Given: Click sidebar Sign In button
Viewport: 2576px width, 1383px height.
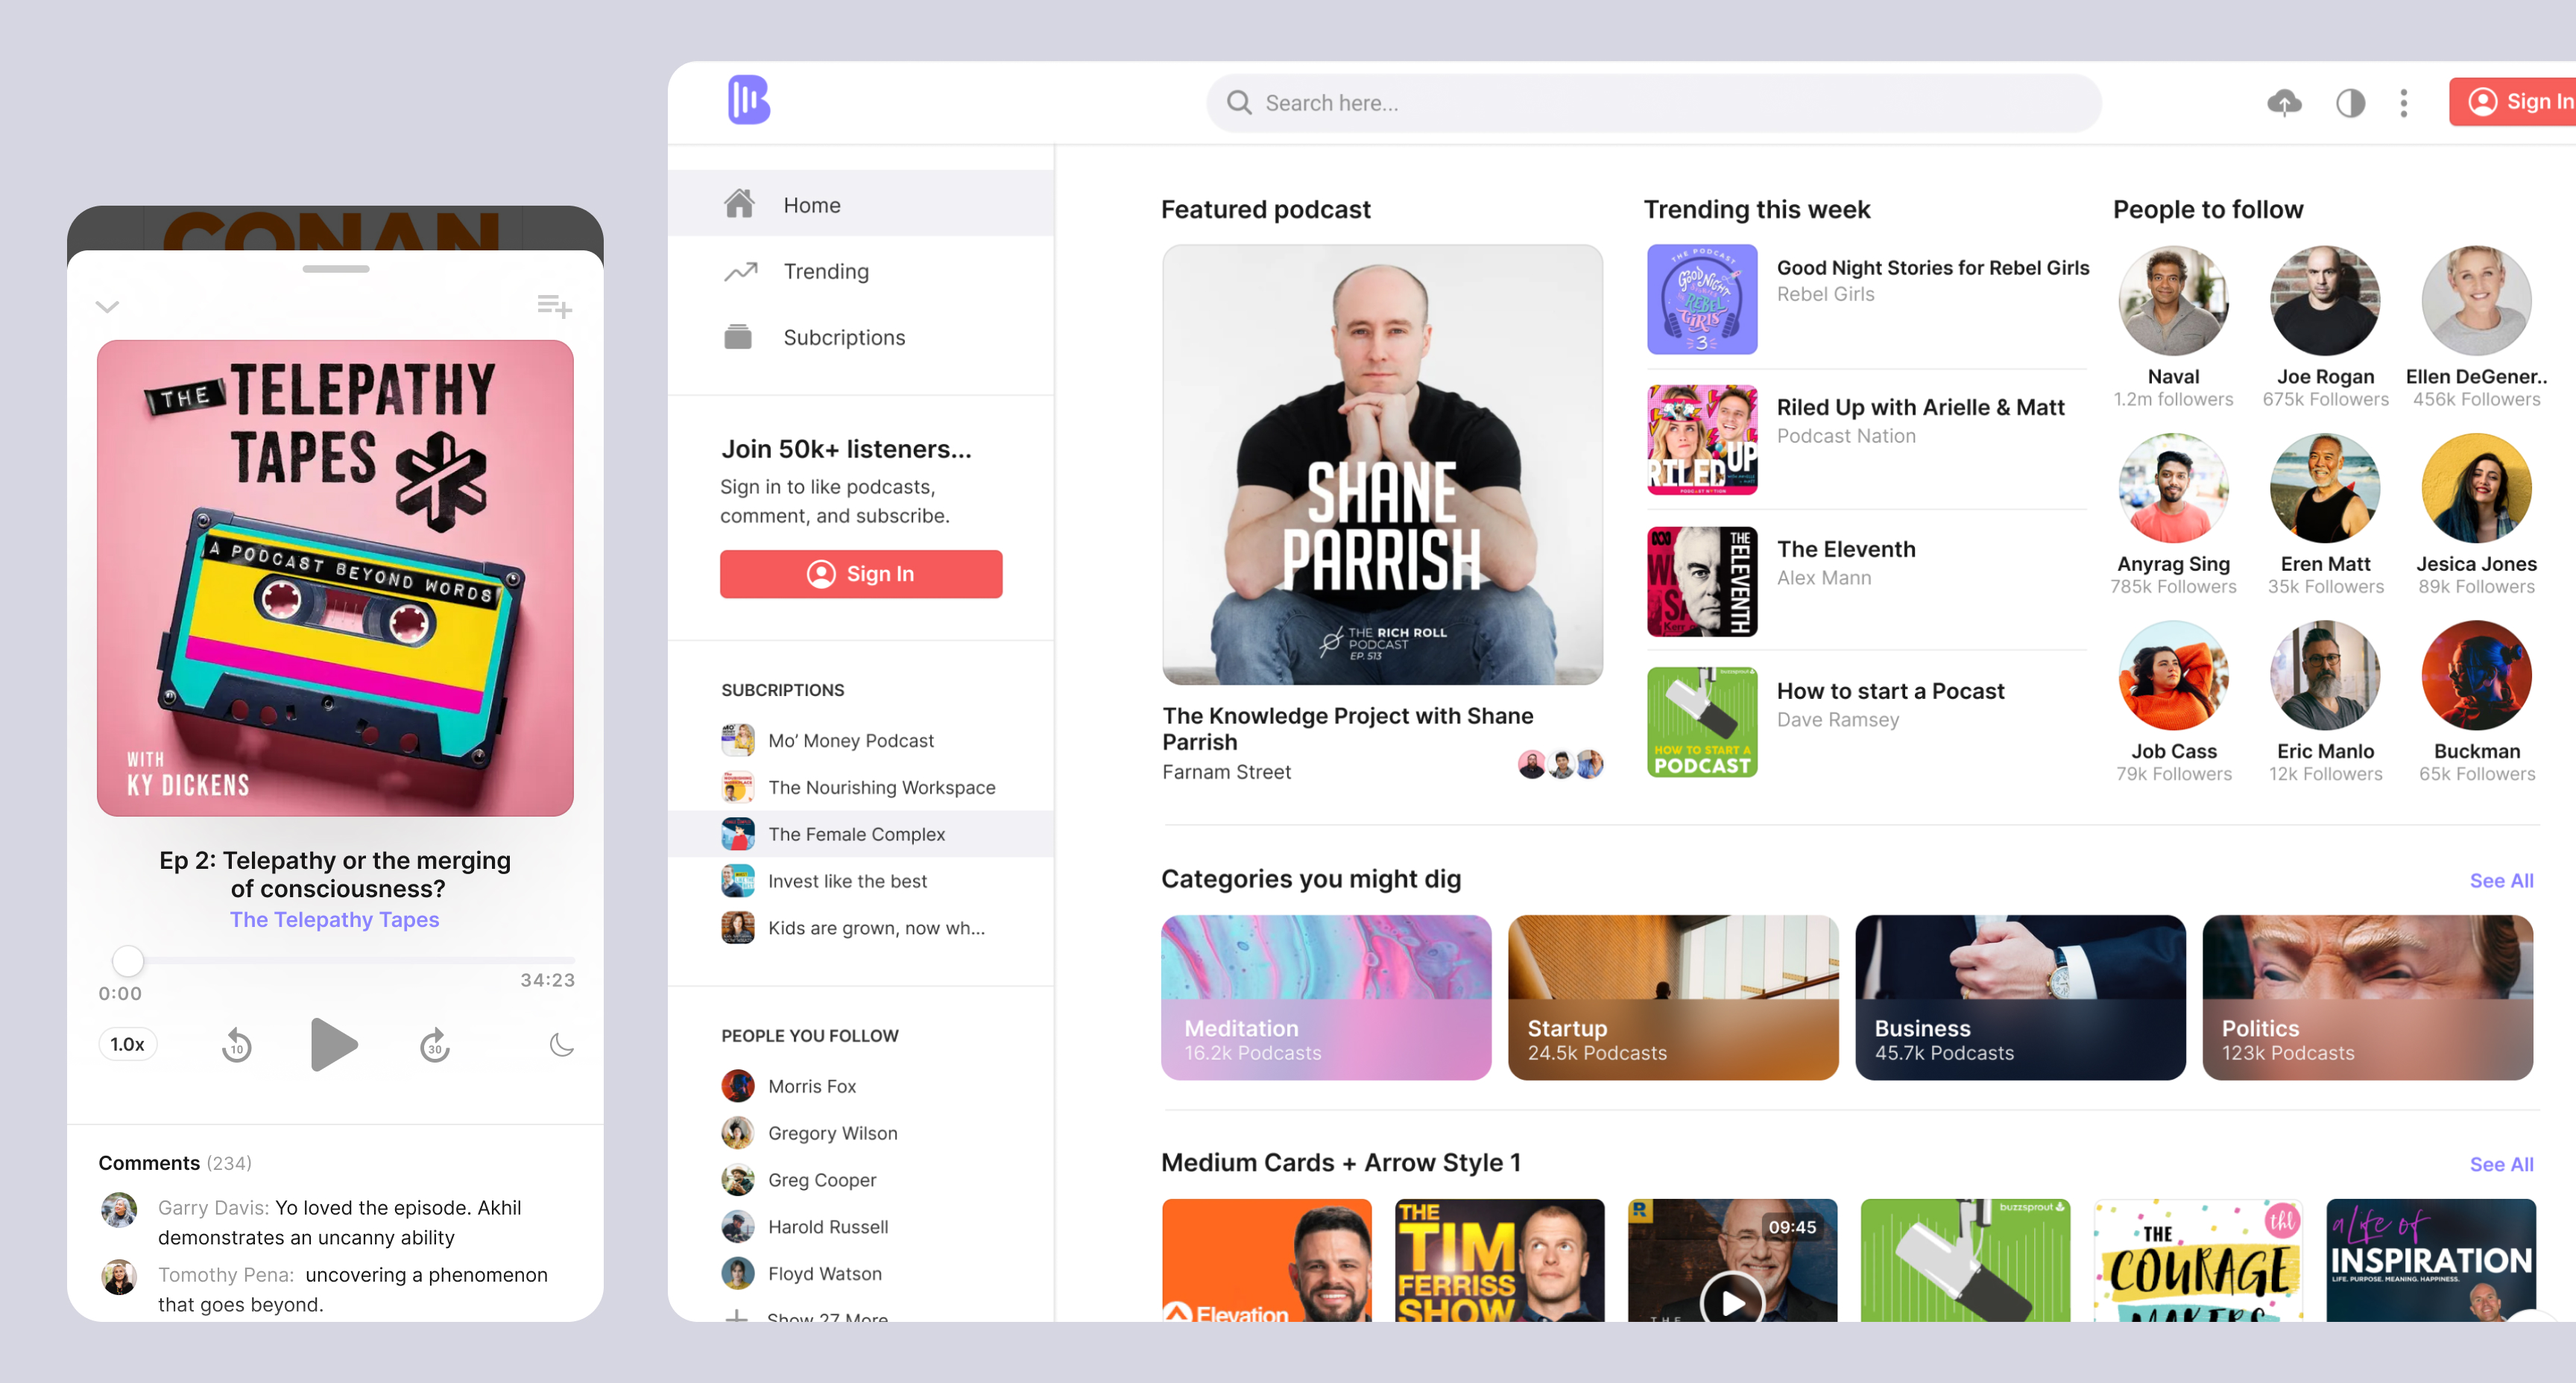Looking at the screenshot, I should coord(861,574).
